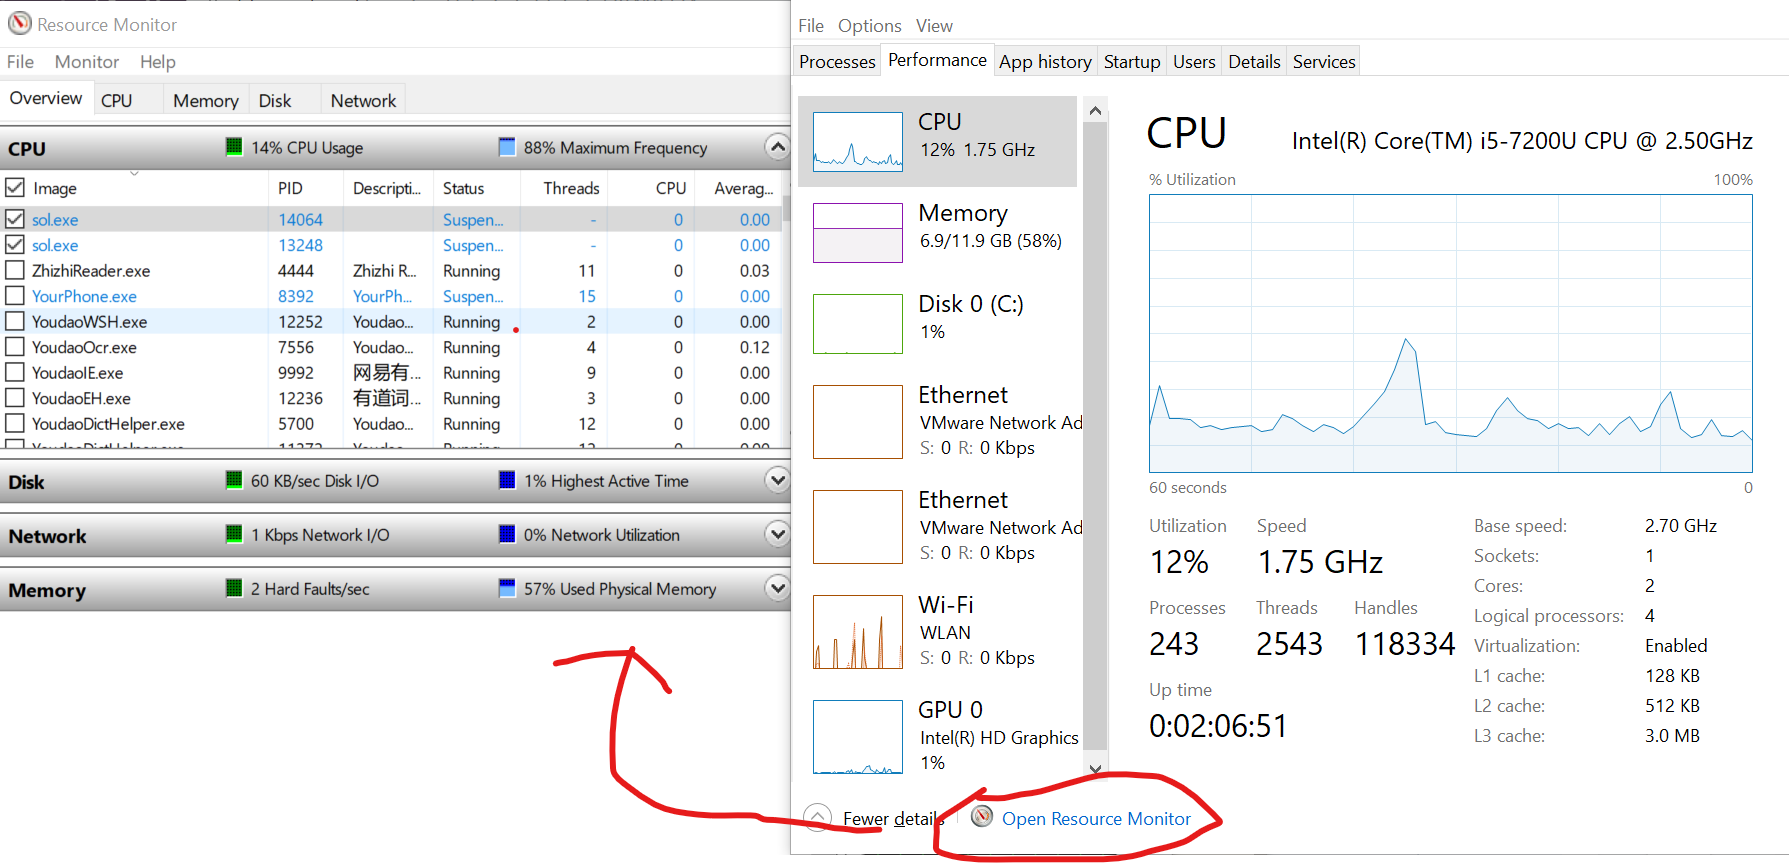Screen dimensions: 1789x865
Task: Switch to the Details tab
Action: coord(1254,61)
